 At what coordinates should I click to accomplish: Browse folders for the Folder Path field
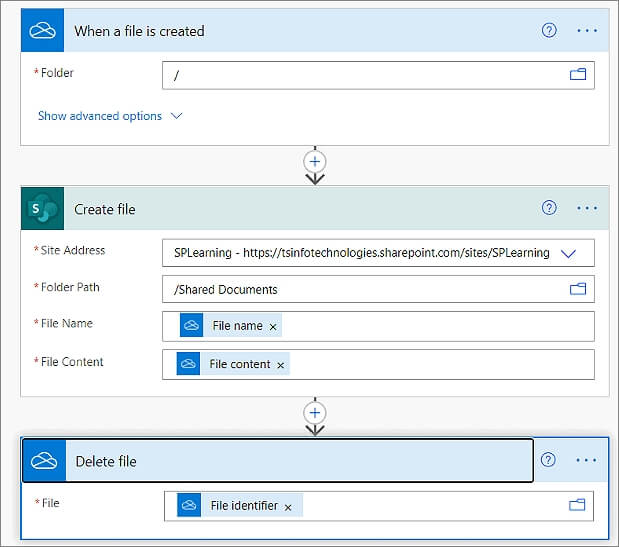578,289
